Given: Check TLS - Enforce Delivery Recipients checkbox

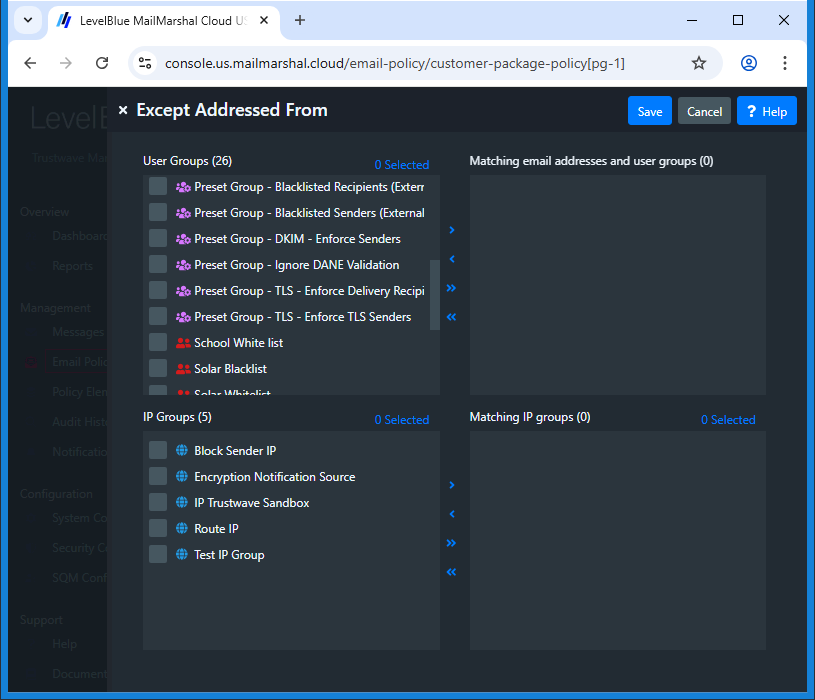Looking at the screenshot, I should 158,290.
